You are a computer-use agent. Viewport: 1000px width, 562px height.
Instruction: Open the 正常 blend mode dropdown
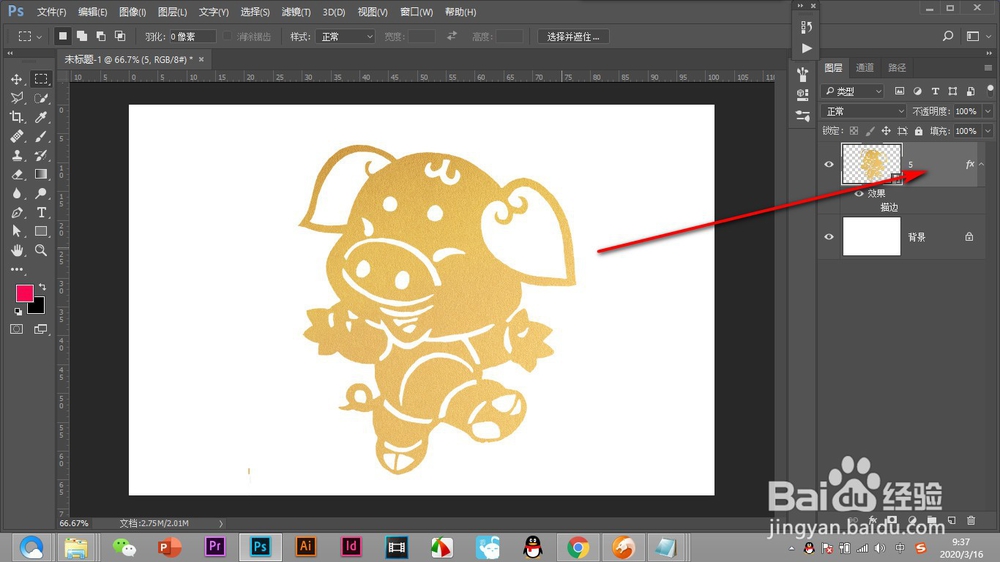click(863, 111)
